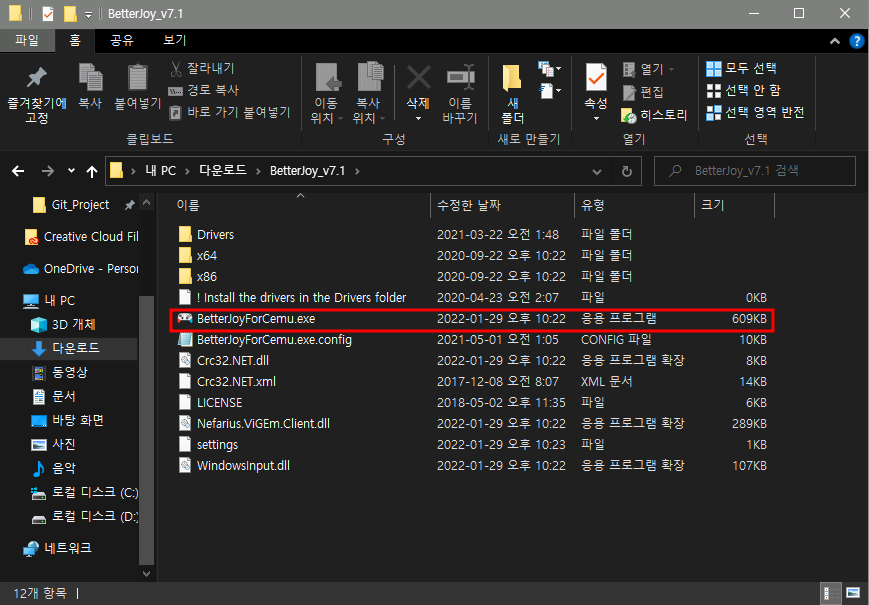Click the navigation pane scrollbar up arrow
869x605 pixels.
coord(146,203)
